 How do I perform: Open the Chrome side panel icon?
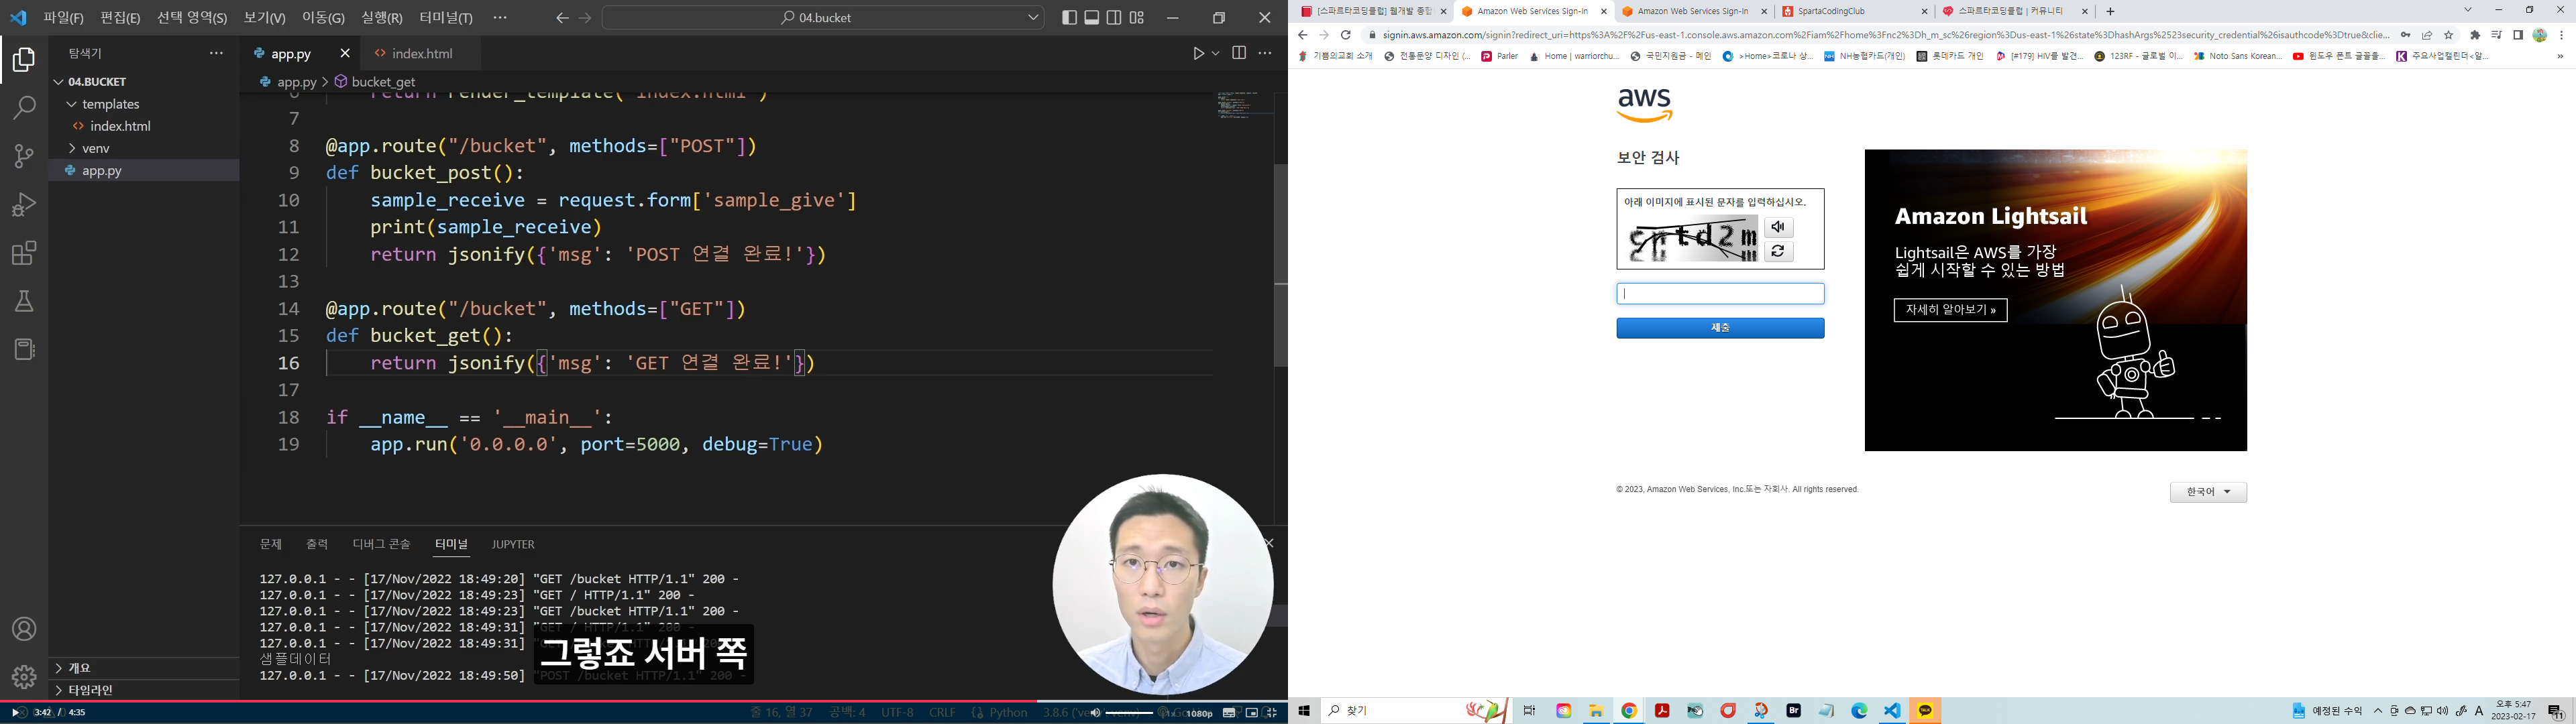(2518, 35)
